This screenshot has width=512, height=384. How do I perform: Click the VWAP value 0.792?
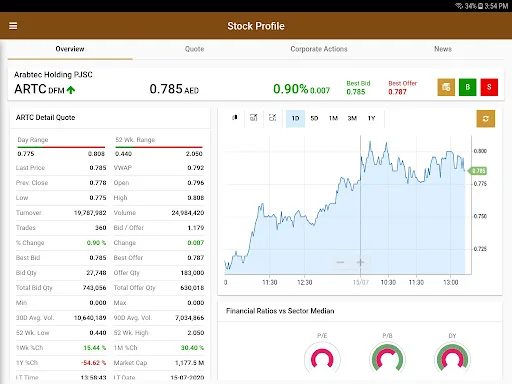point(196,168)
